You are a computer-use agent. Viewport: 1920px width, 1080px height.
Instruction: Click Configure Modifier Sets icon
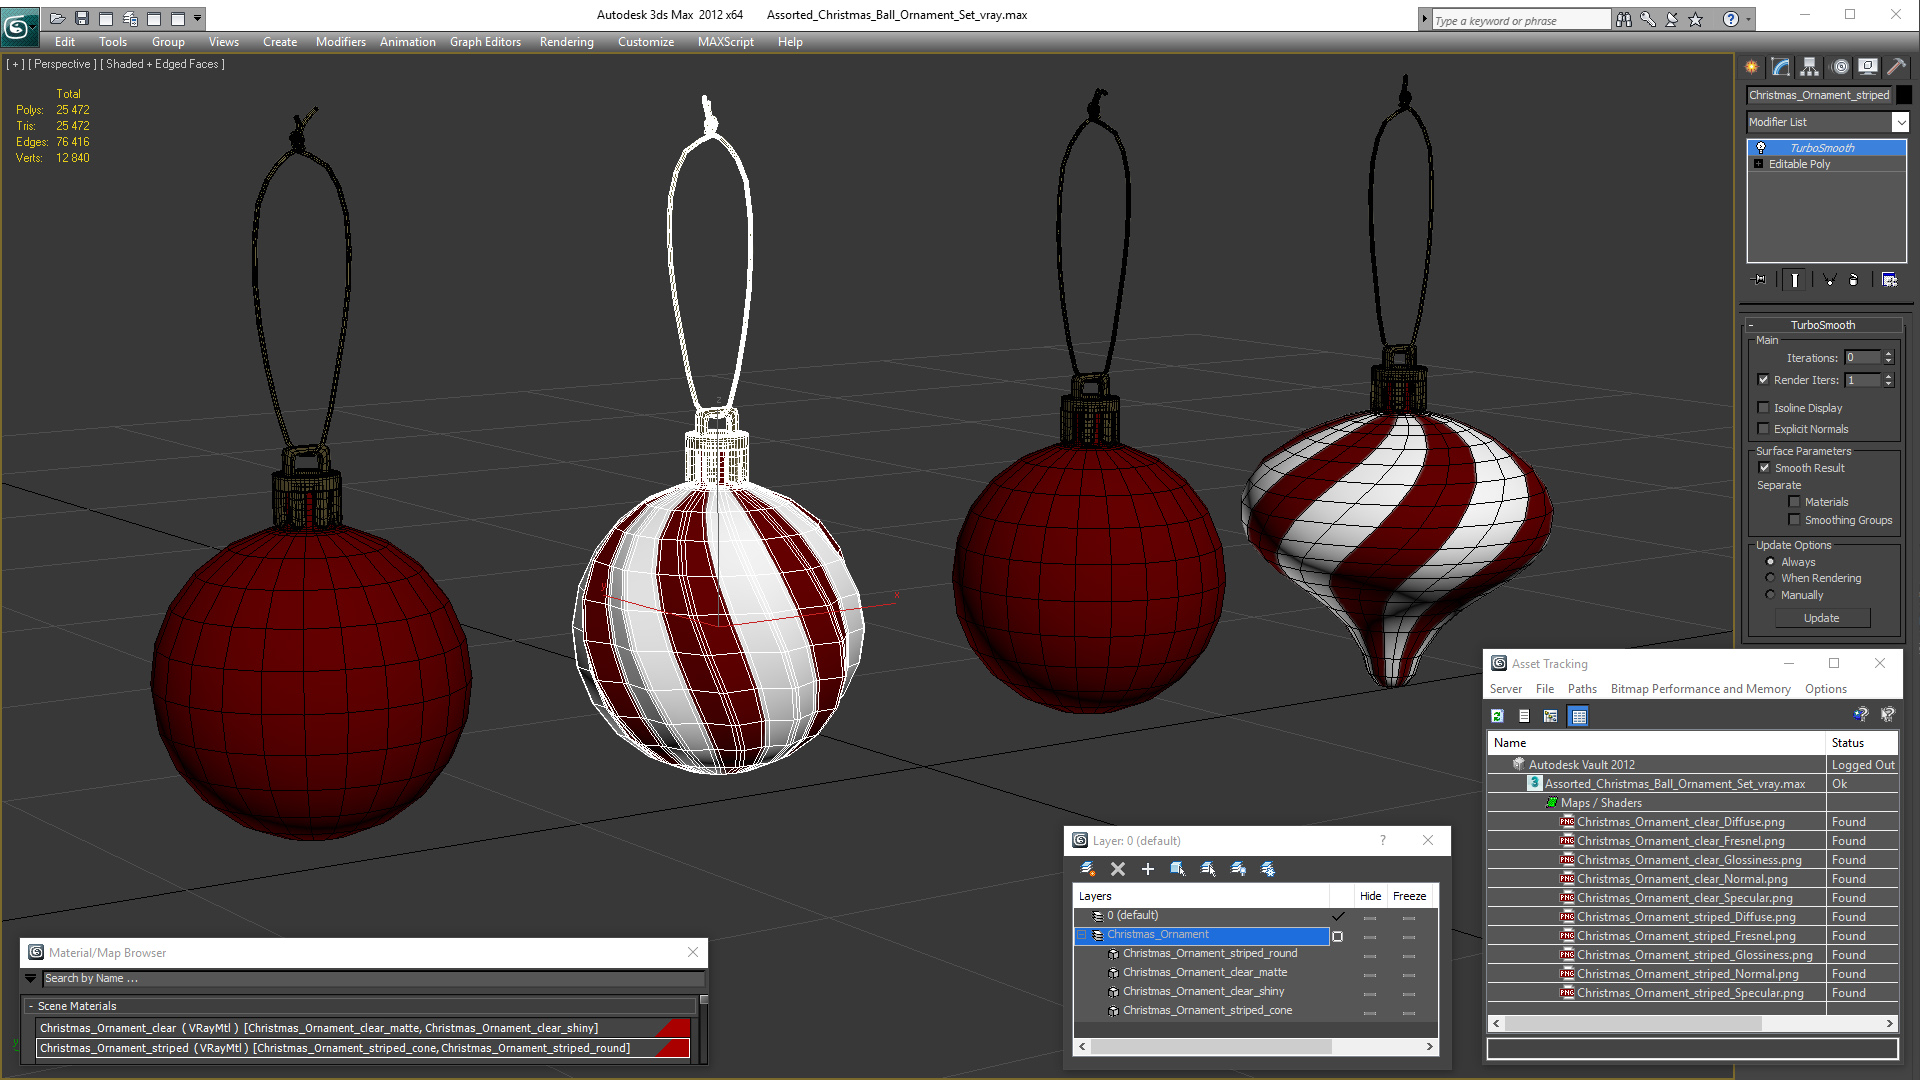[x=1889, y=280]
